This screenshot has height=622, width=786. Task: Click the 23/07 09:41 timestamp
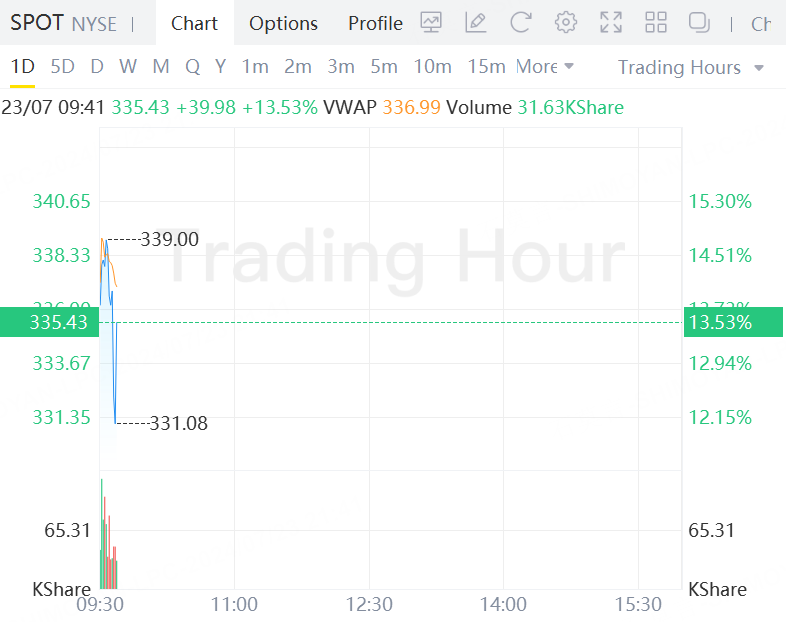53,107
